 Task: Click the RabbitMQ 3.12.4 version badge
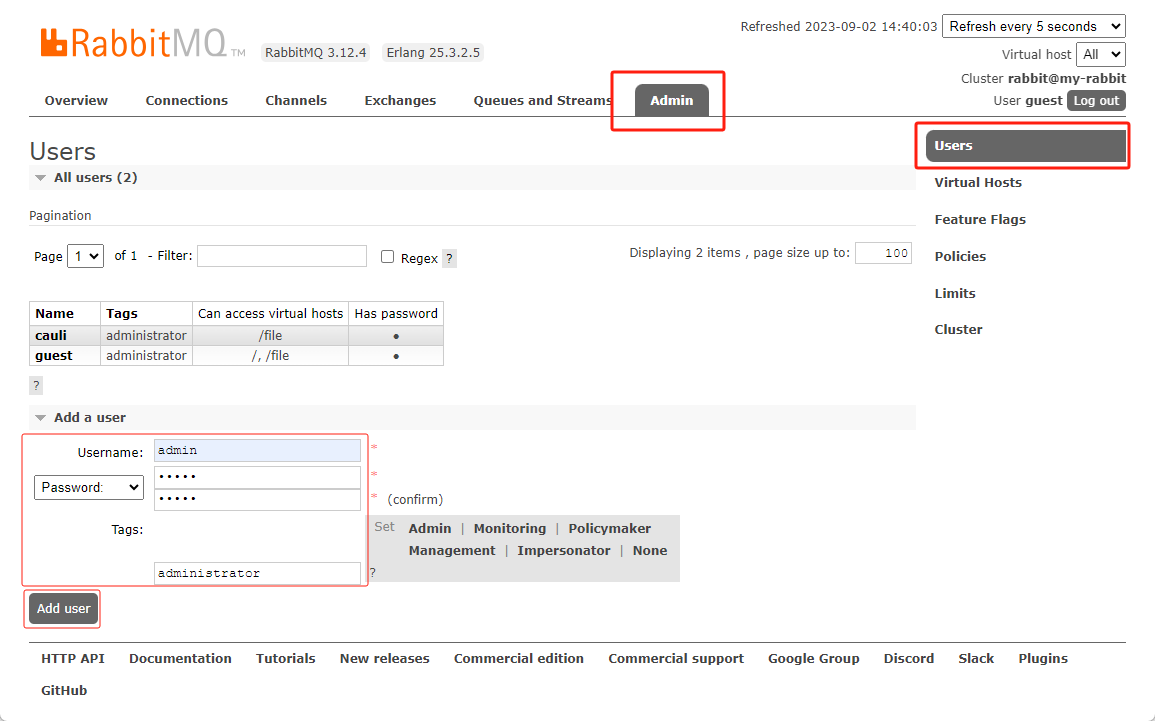point(315,52)
